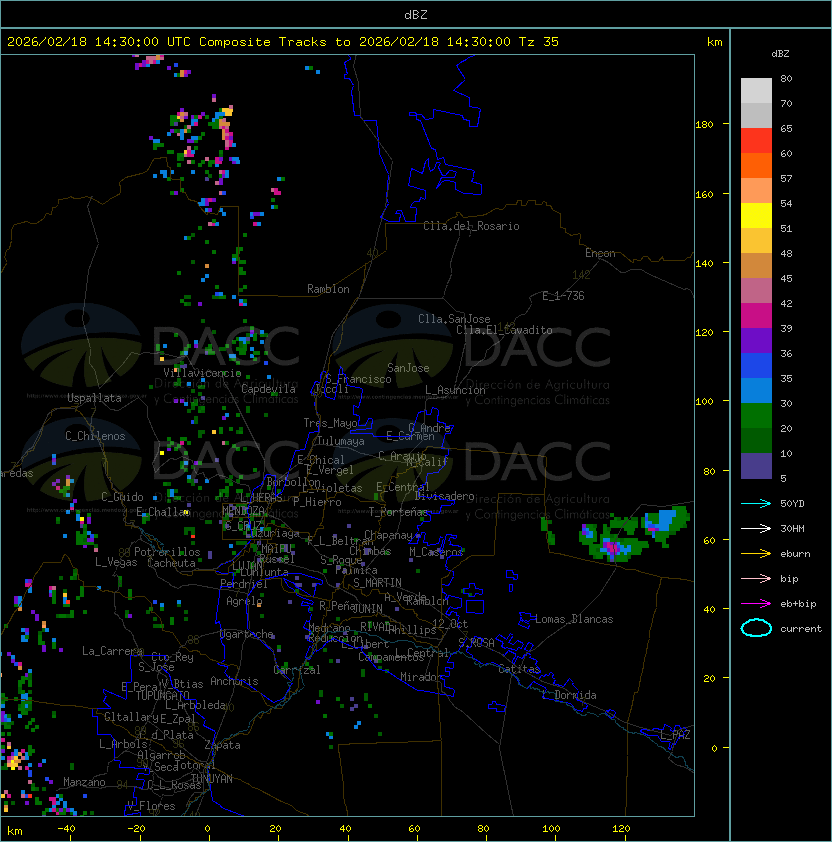Click the '120' km tick on horizontal axis
The width and height of the screenshot is (832, 842).
(621, 829)
